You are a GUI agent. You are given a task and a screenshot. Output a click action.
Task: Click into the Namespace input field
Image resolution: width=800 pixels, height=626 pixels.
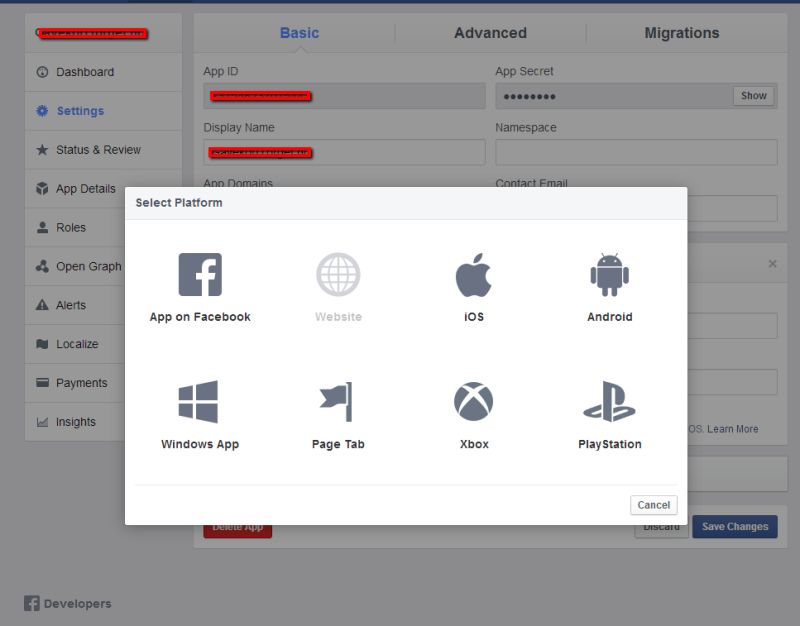634,152
